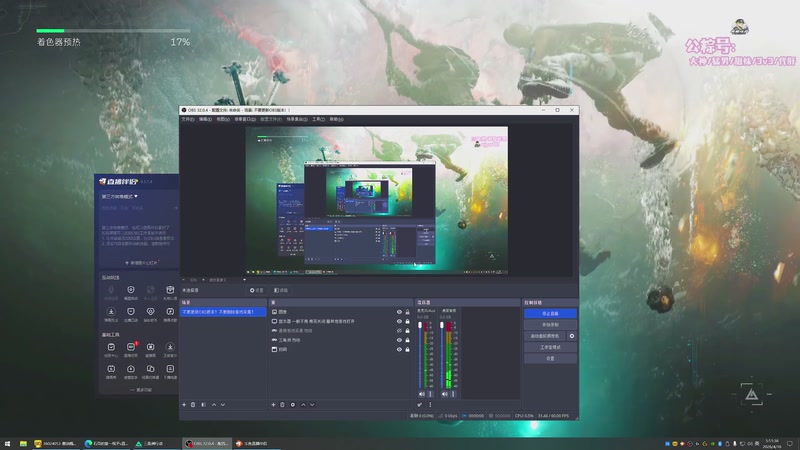The height and width of the screenshot is (450, 800).
Task: Click the blue 停止直播 button
Action: 550,313
